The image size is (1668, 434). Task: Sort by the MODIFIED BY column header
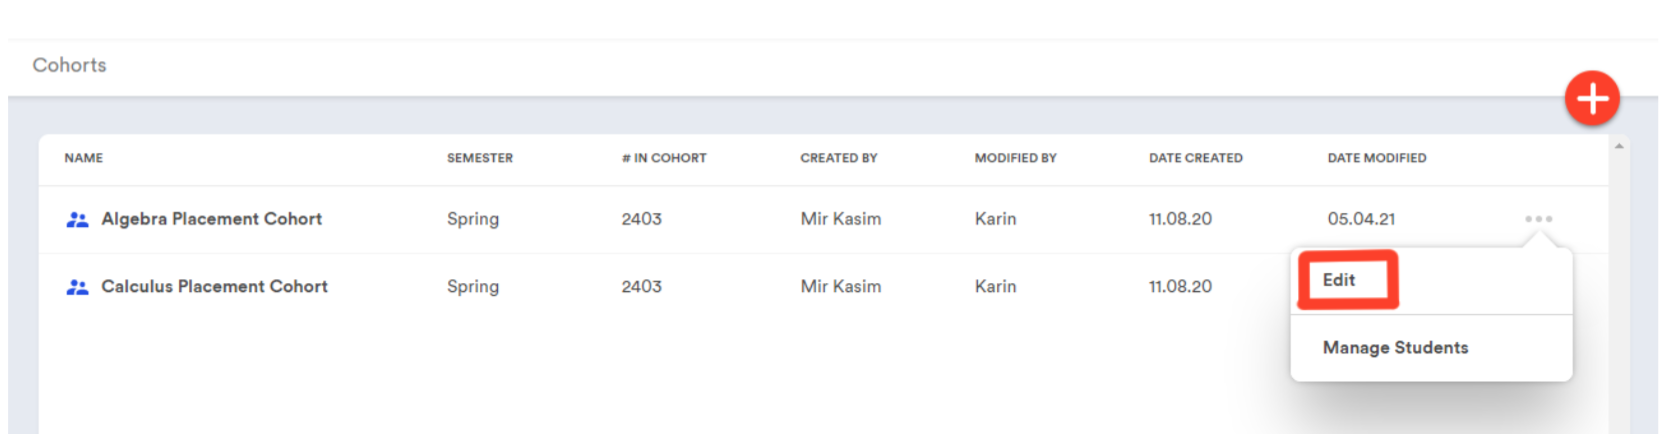(x=1015, y=158)
